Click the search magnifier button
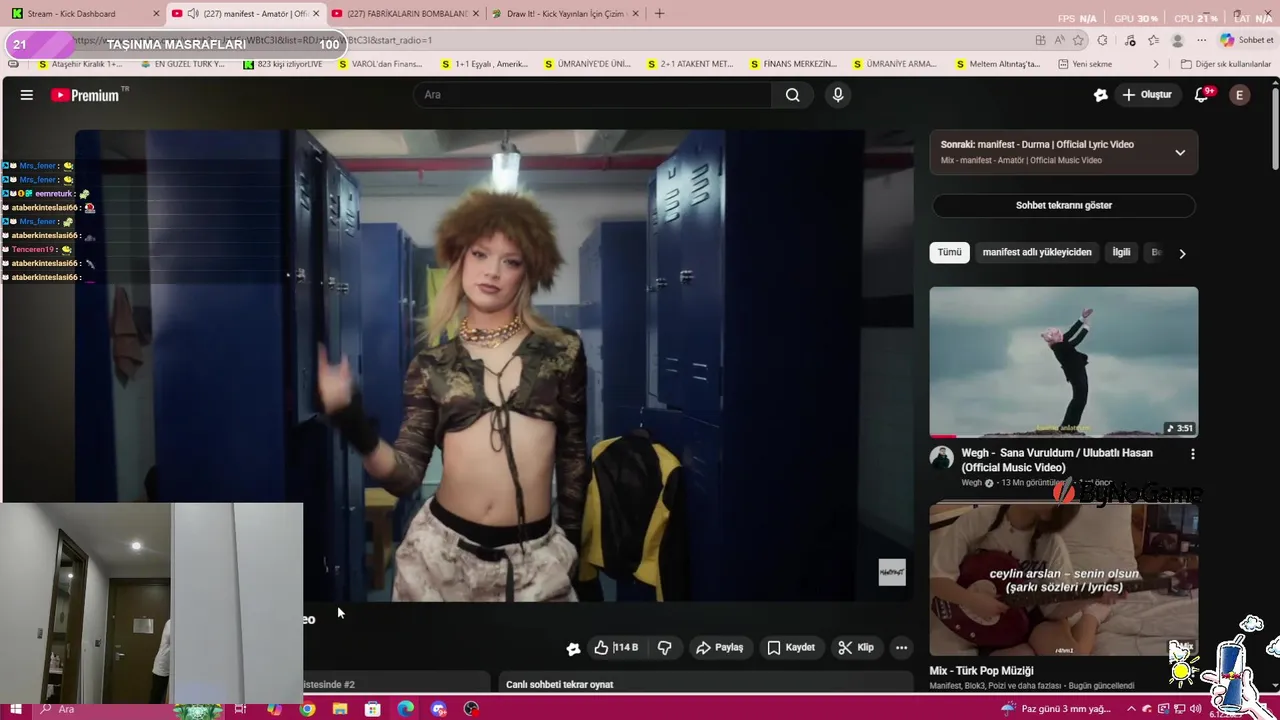 click(792, 95)
